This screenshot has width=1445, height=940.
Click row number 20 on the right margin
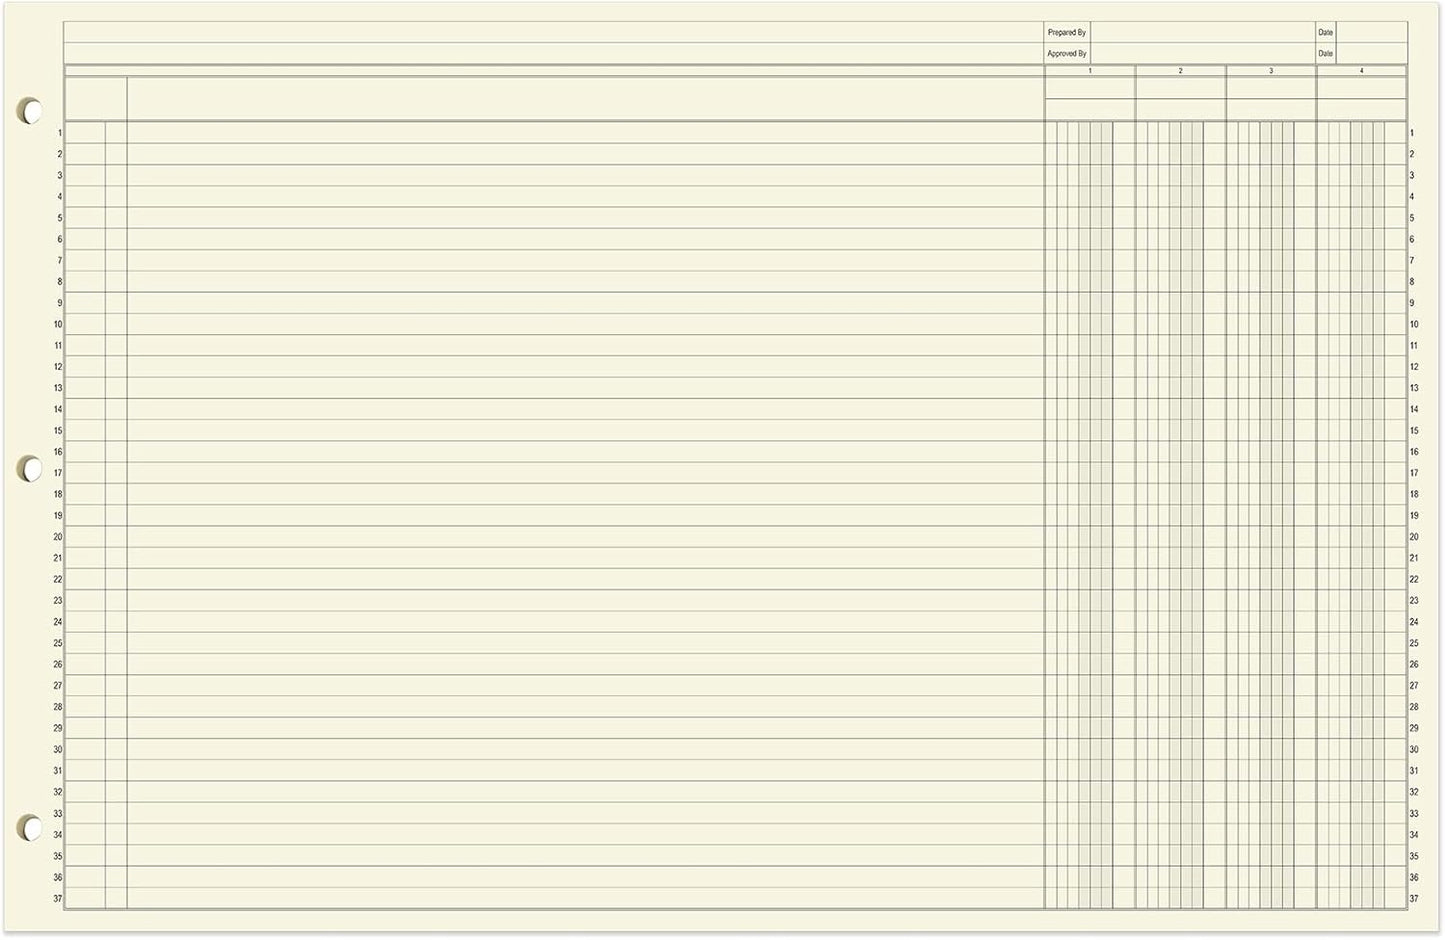click(1411, 535)
